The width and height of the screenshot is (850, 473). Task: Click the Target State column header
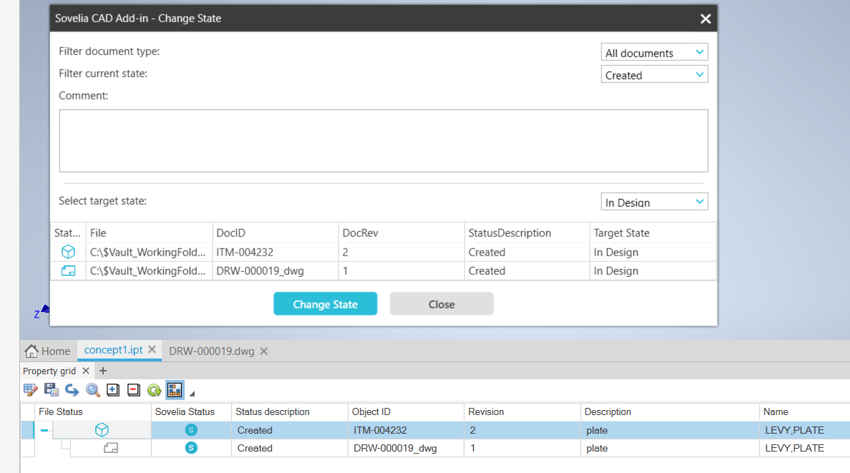[653, 233]
